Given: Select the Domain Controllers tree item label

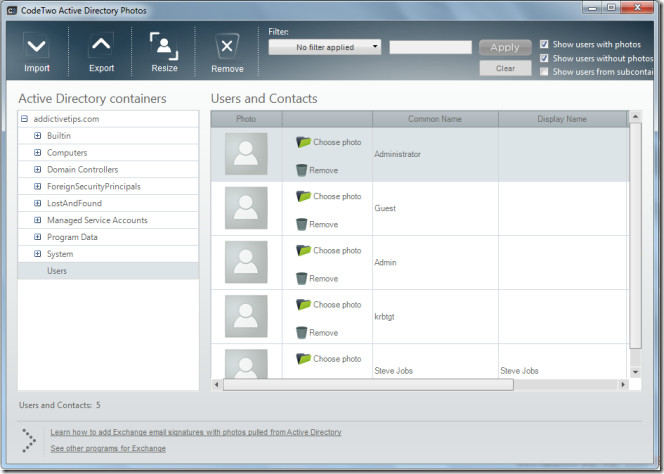Looking at the screenshot, I should click(83, 170).
